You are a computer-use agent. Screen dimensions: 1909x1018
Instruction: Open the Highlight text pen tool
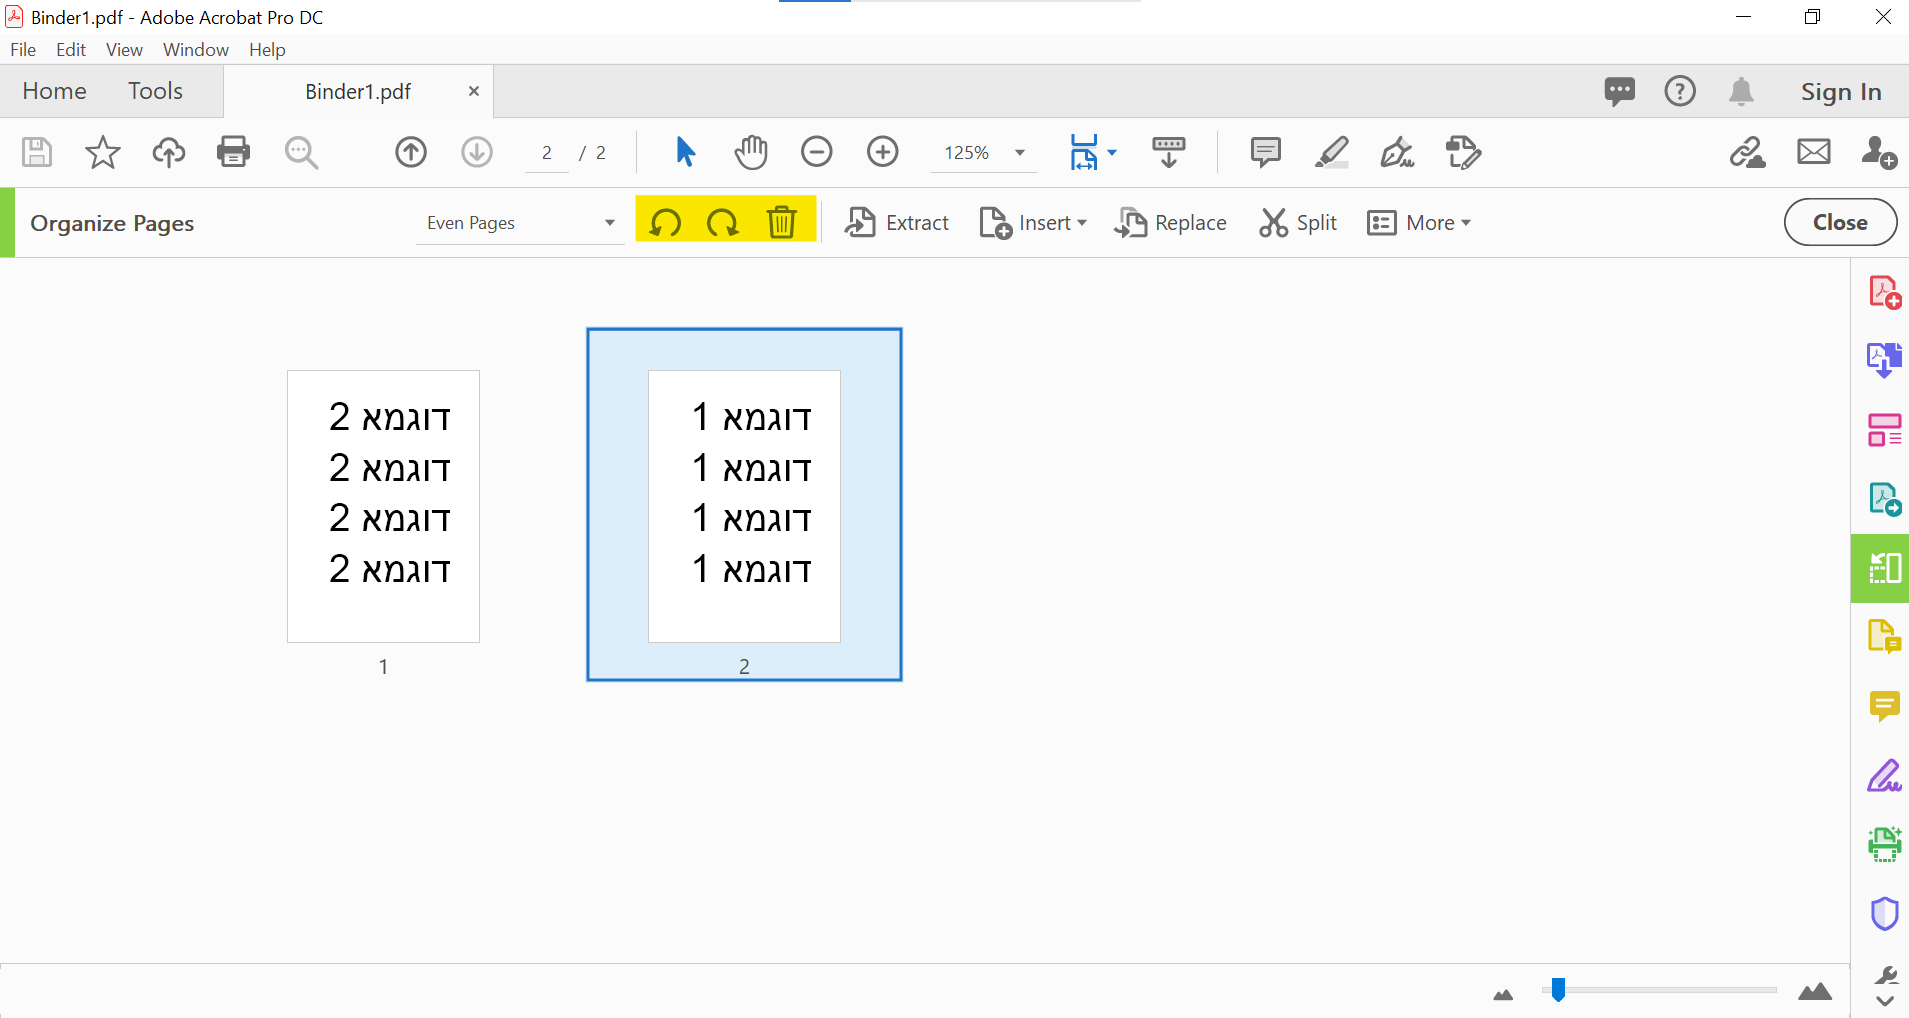(1331, 152)
